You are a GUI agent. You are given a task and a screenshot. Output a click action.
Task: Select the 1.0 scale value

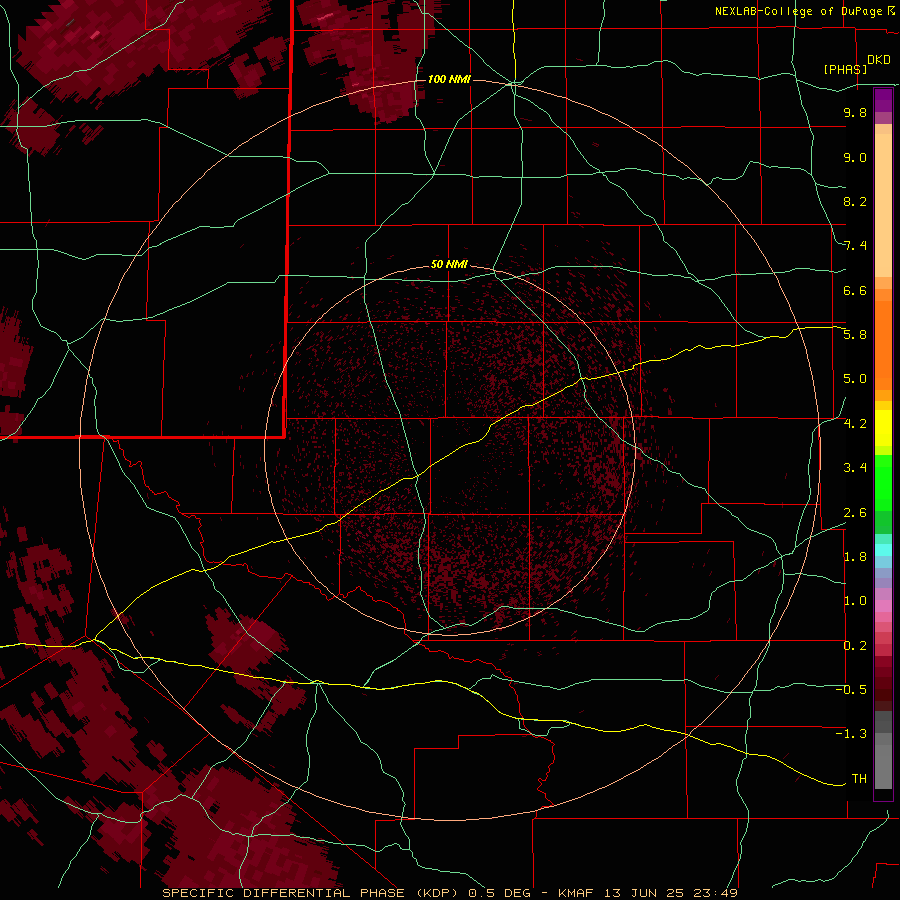click(855, 601)
